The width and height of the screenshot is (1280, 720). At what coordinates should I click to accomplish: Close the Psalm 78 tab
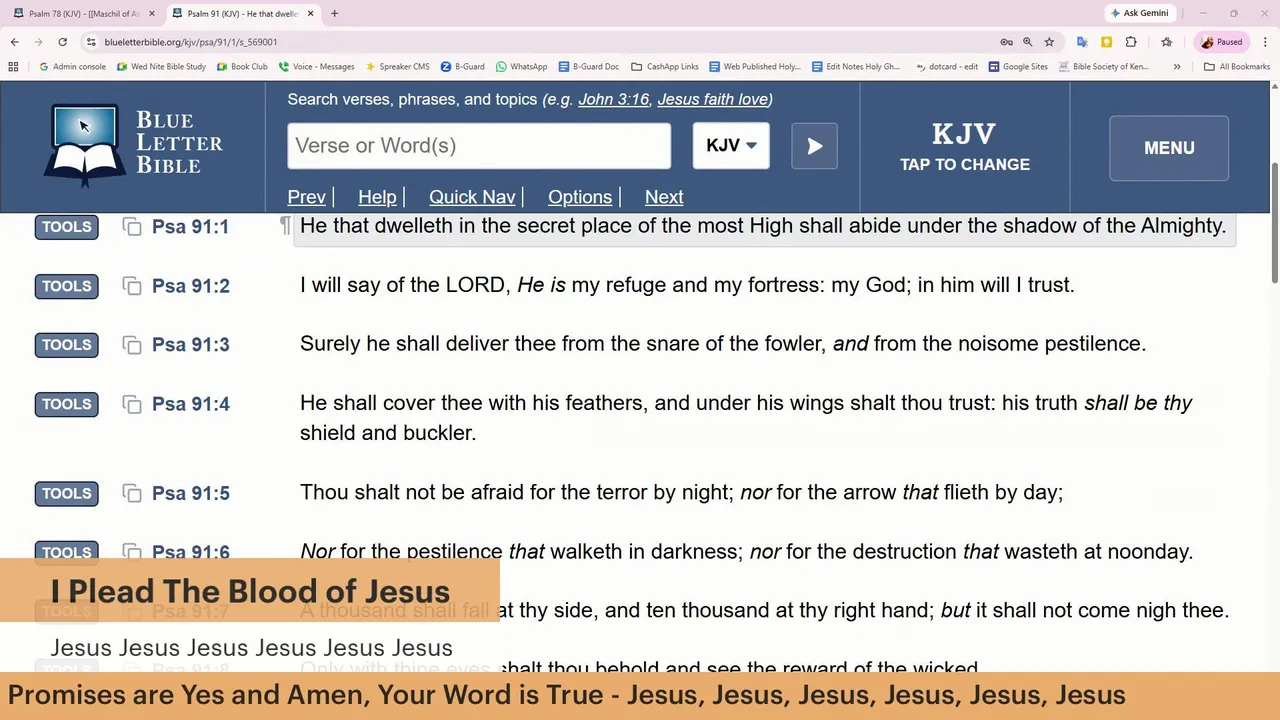click(x=152, y=13)
